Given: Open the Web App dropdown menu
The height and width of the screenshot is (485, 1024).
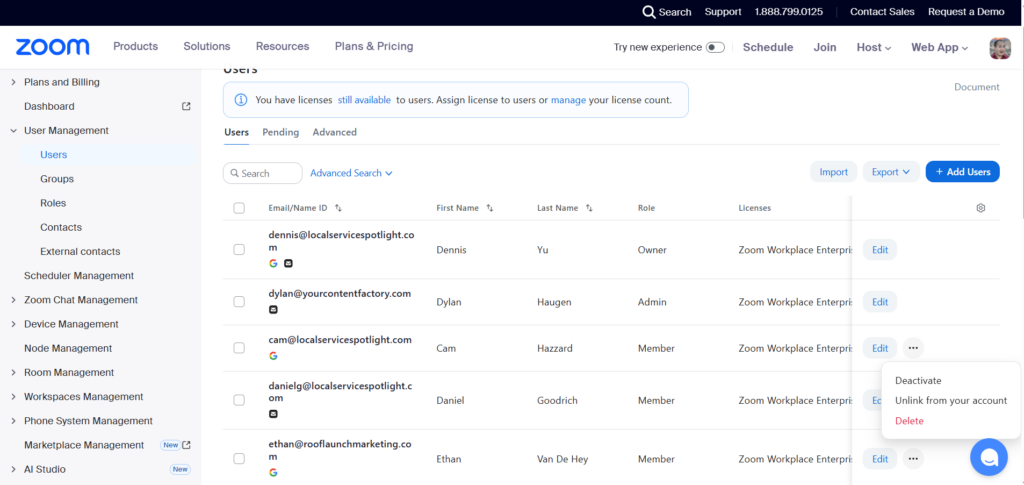Looking at the screenshot, I should pos(940,47).
